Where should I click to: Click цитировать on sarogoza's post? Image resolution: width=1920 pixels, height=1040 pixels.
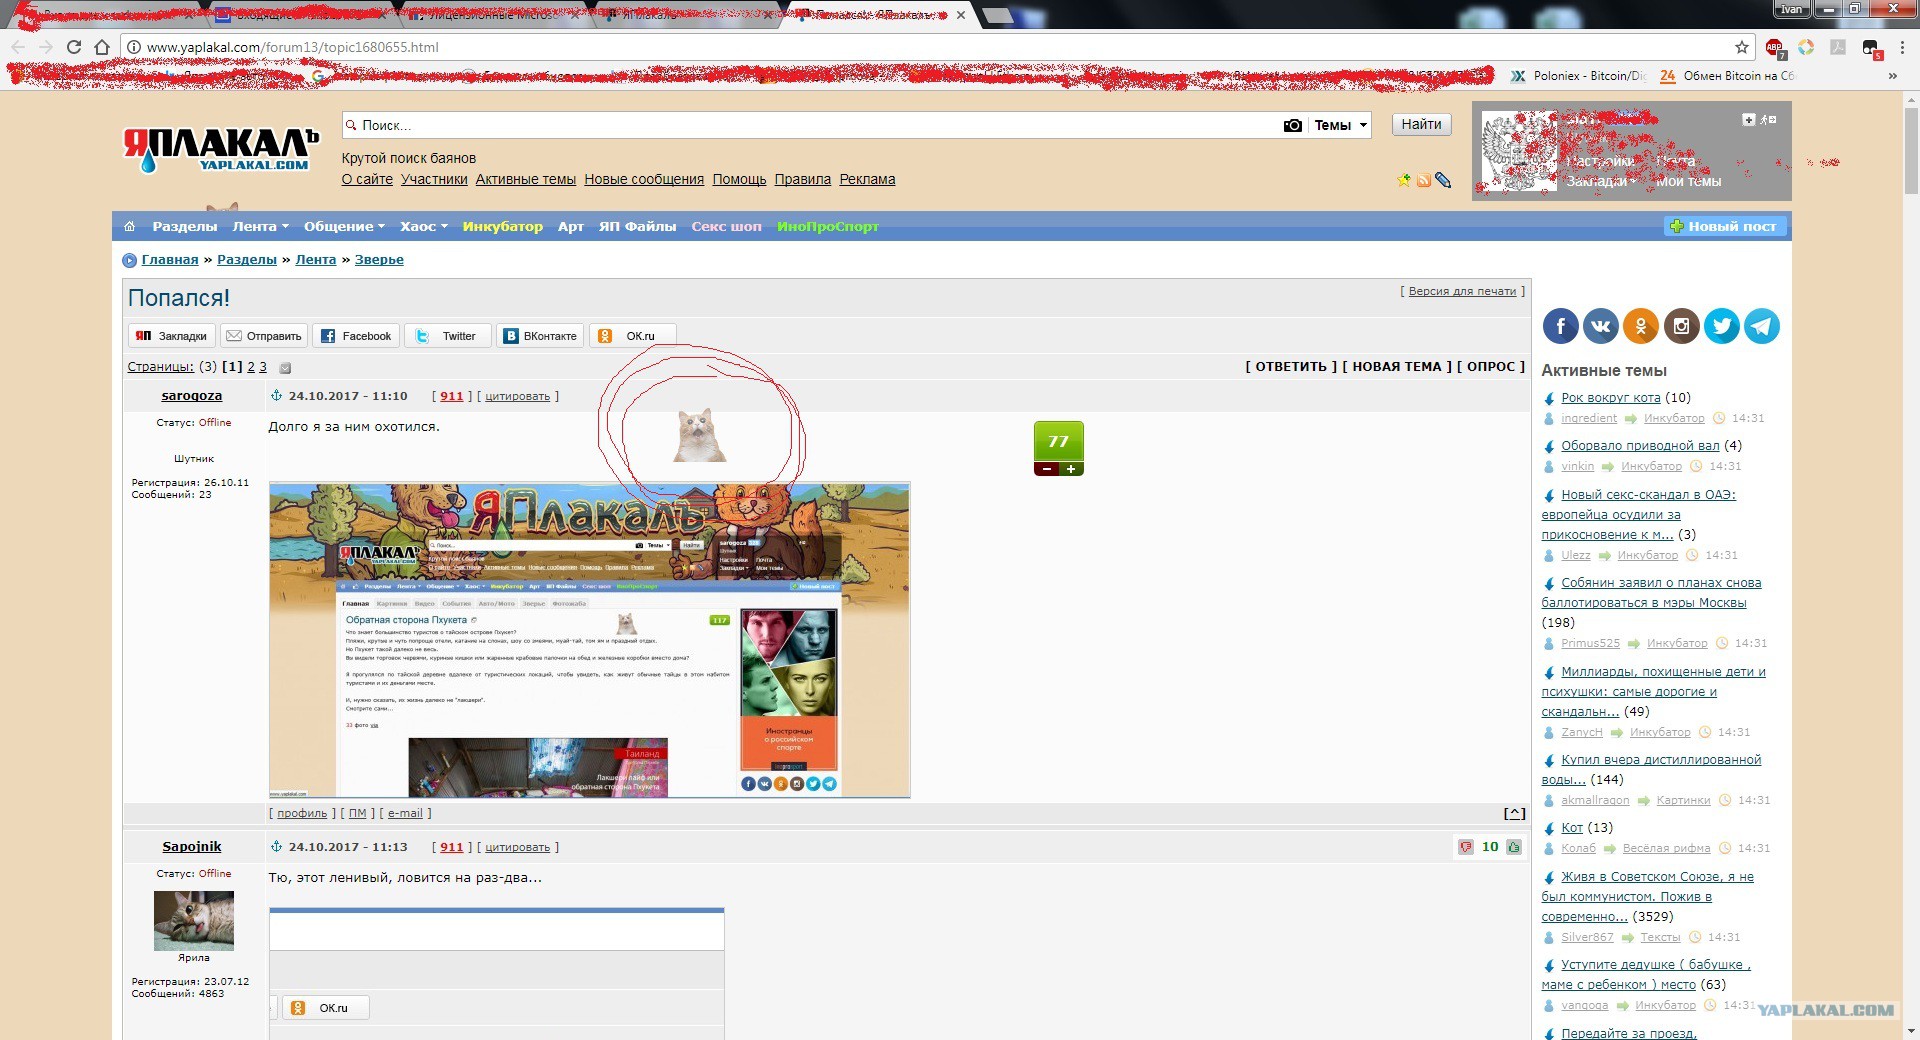(517, 397)
